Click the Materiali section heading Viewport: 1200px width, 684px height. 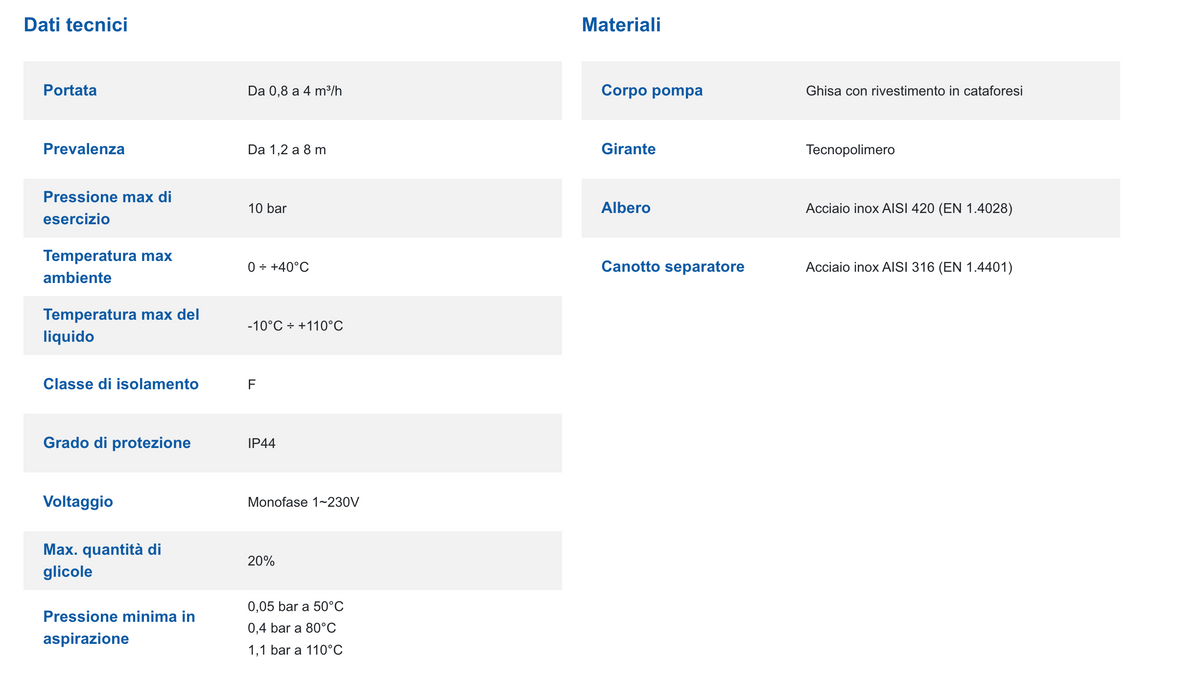[x=621, y=25]
